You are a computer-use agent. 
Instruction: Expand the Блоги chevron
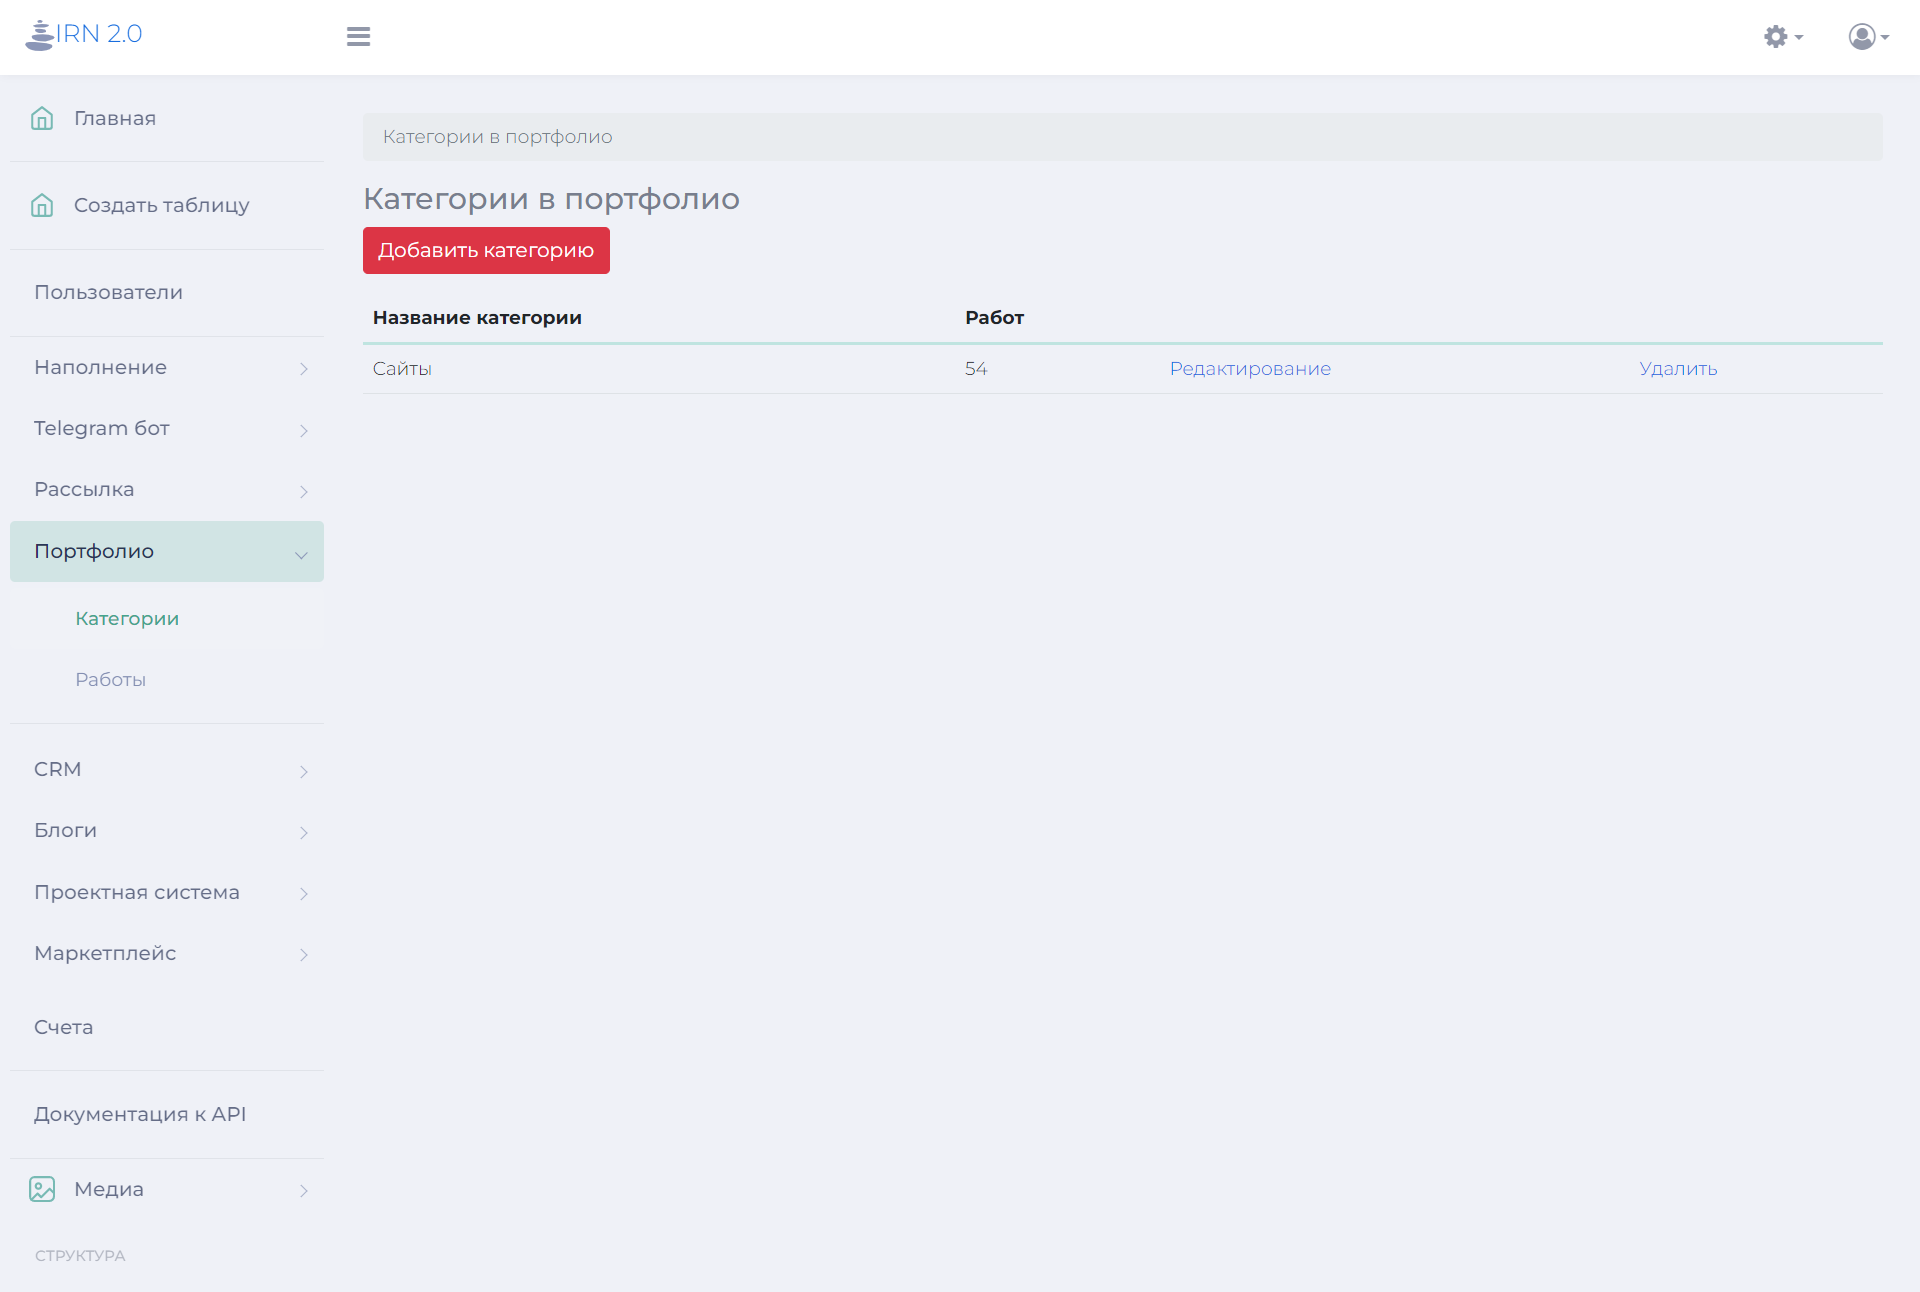point(303,832)
